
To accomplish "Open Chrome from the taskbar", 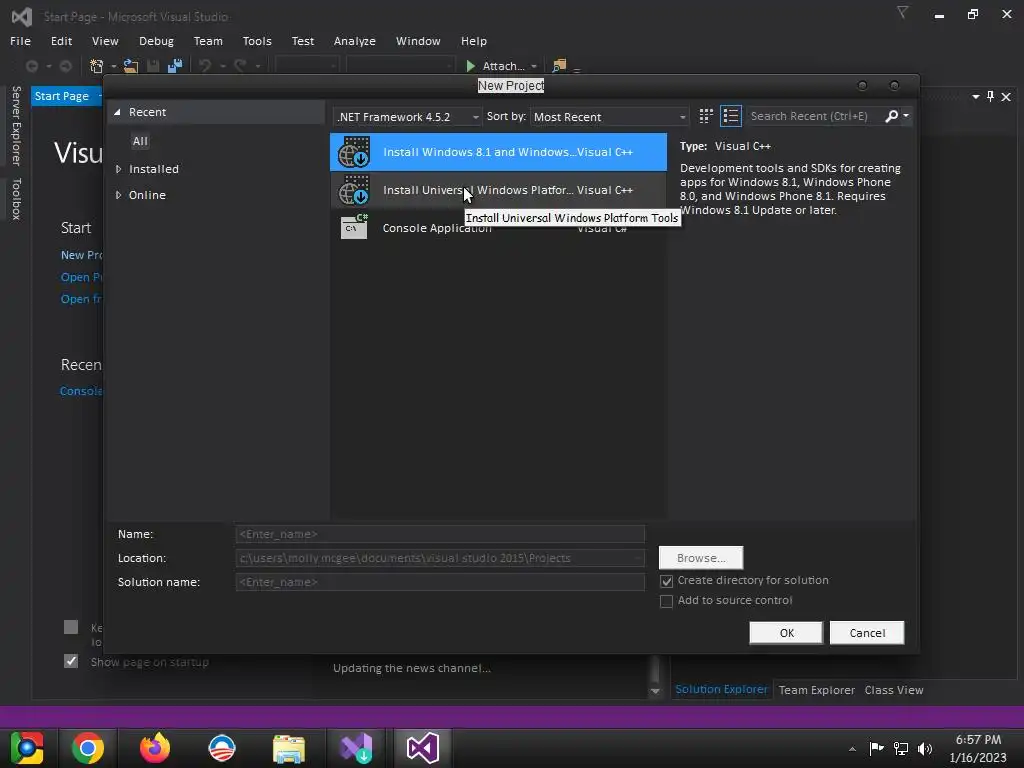I will point(88,748).
